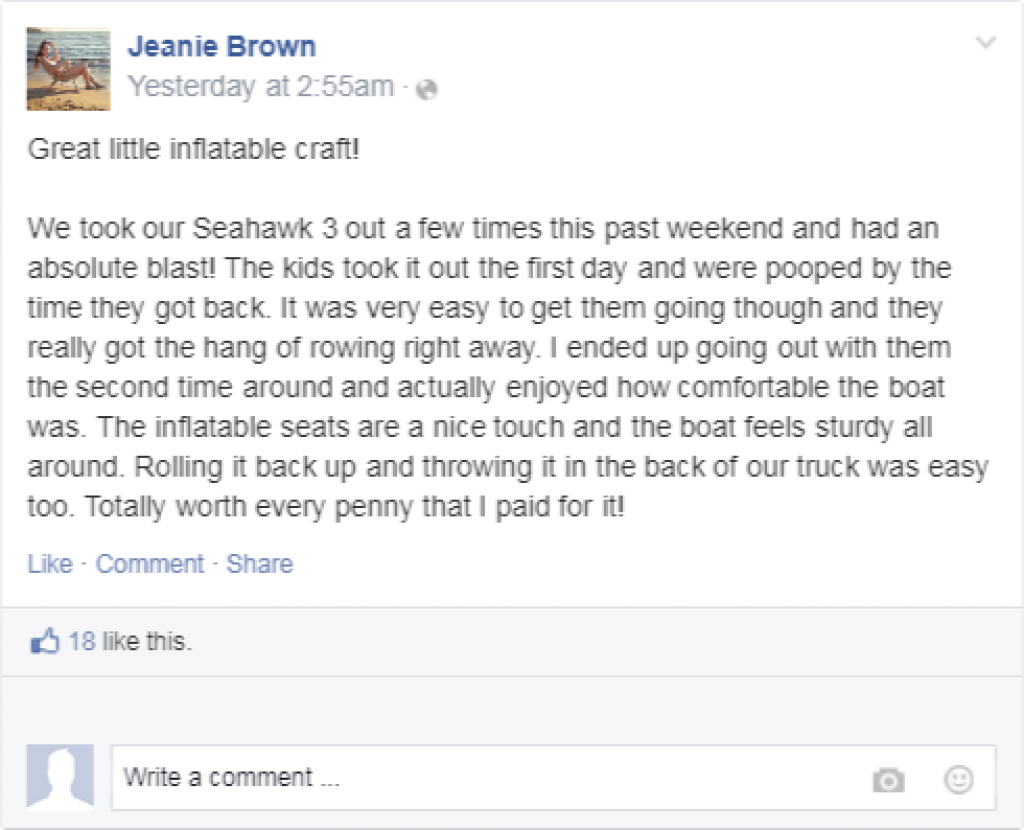Click the globe public audience icon
This screenshot has height=830, width=1024.
[x=427, y=90]
